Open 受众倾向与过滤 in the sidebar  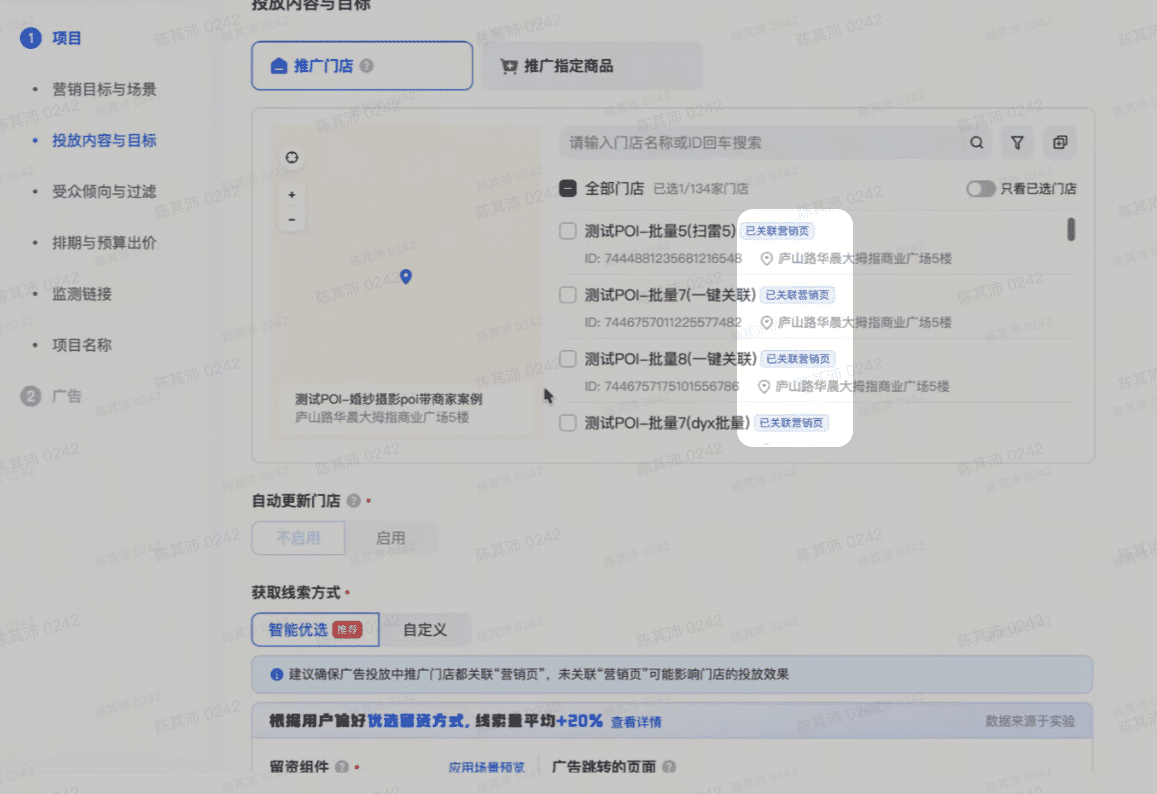click(x=104, y=192)
